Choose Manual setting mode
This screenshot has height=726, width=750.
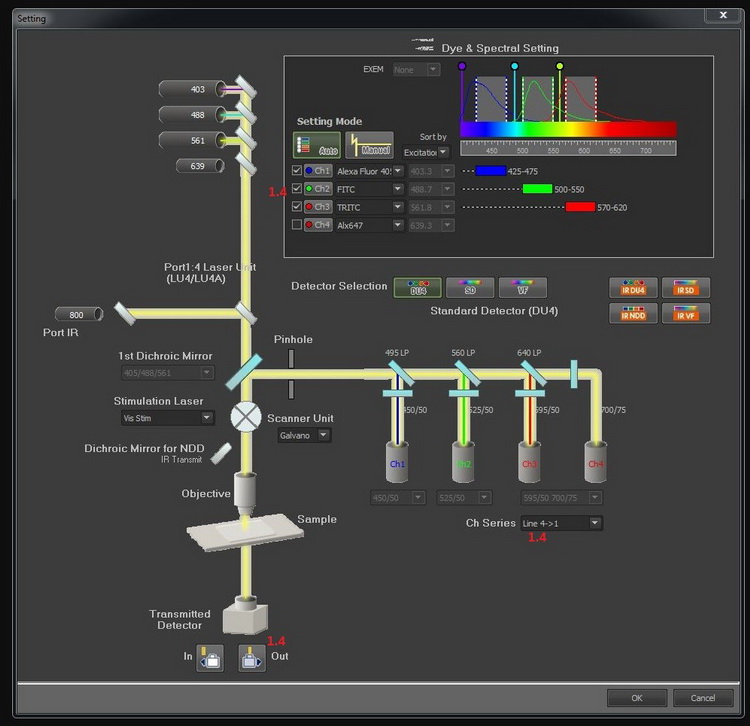point(369,145)
